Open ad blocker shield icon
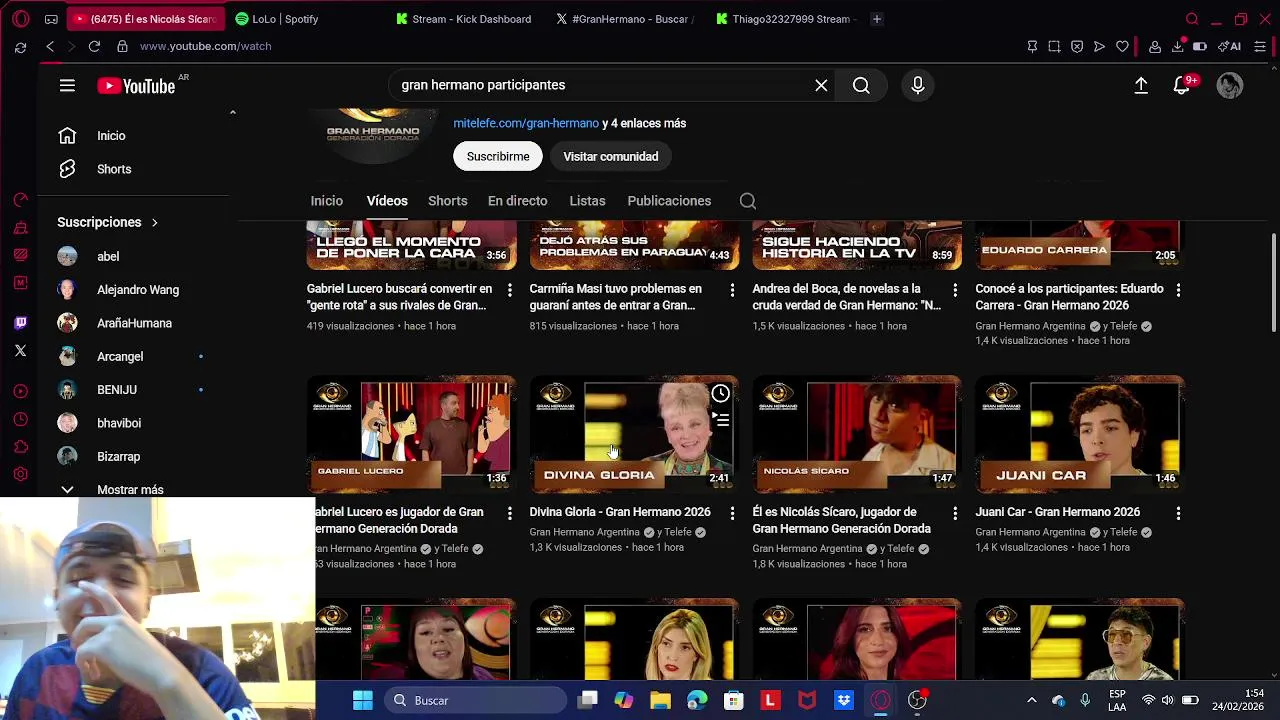Viewport: 1280px width, 720px height. coord(1077,46)
